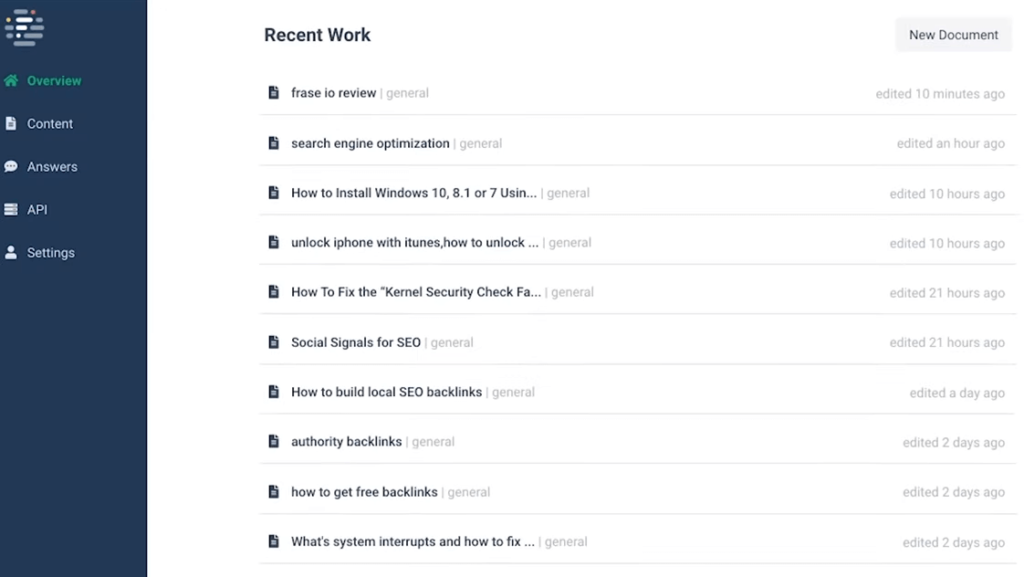1024x577 pixels.
Task: Click file icon next to Social Signals for SEO
Action: click(x=274, y=342)
